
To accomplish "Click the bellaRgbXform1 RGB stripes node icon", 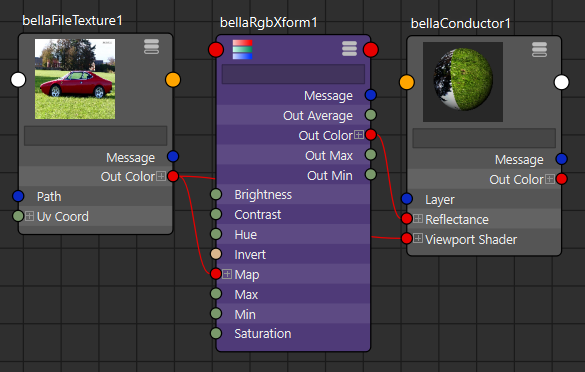I will pos(243,50).
